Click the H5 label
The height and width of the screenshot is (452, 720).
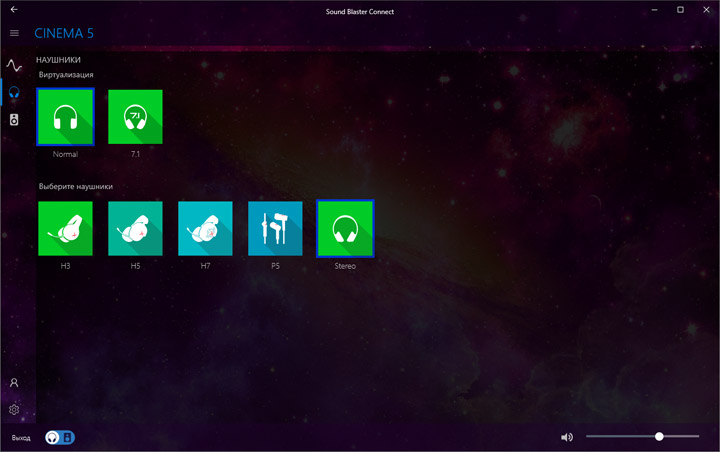[x=135, y=266]
